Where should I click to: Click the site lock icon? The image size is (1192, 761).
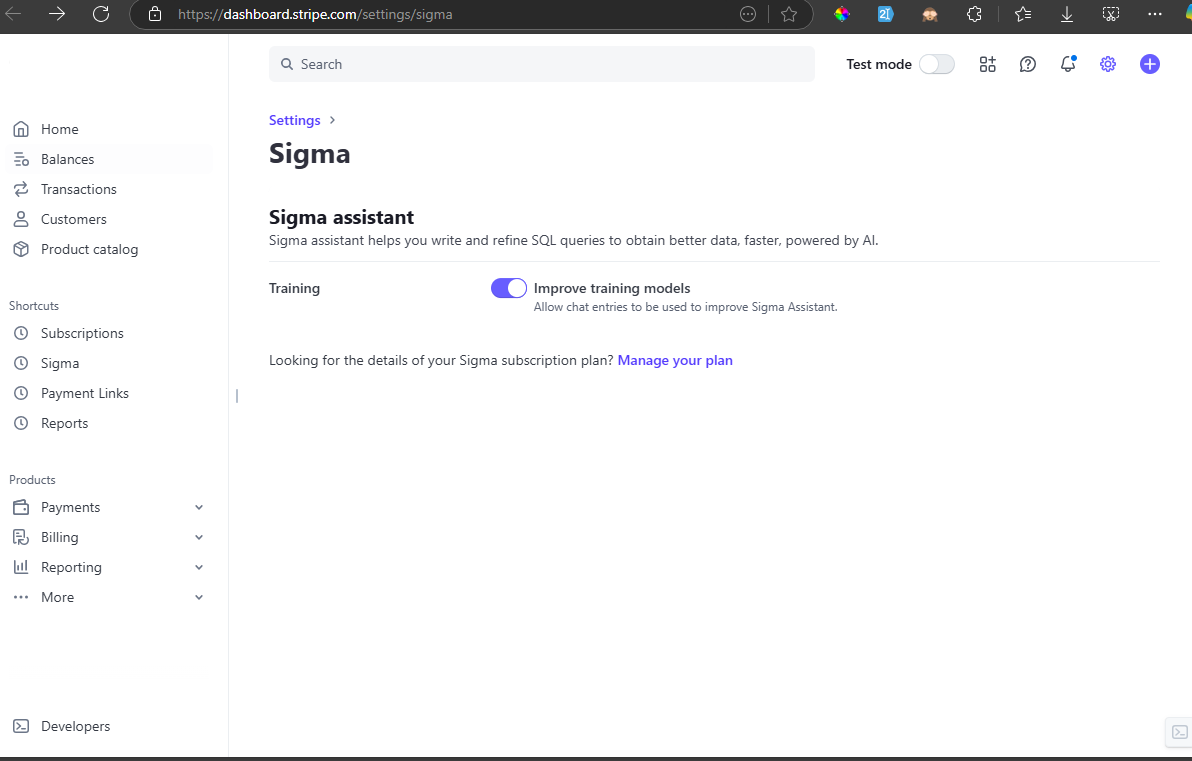coord(154,14)
